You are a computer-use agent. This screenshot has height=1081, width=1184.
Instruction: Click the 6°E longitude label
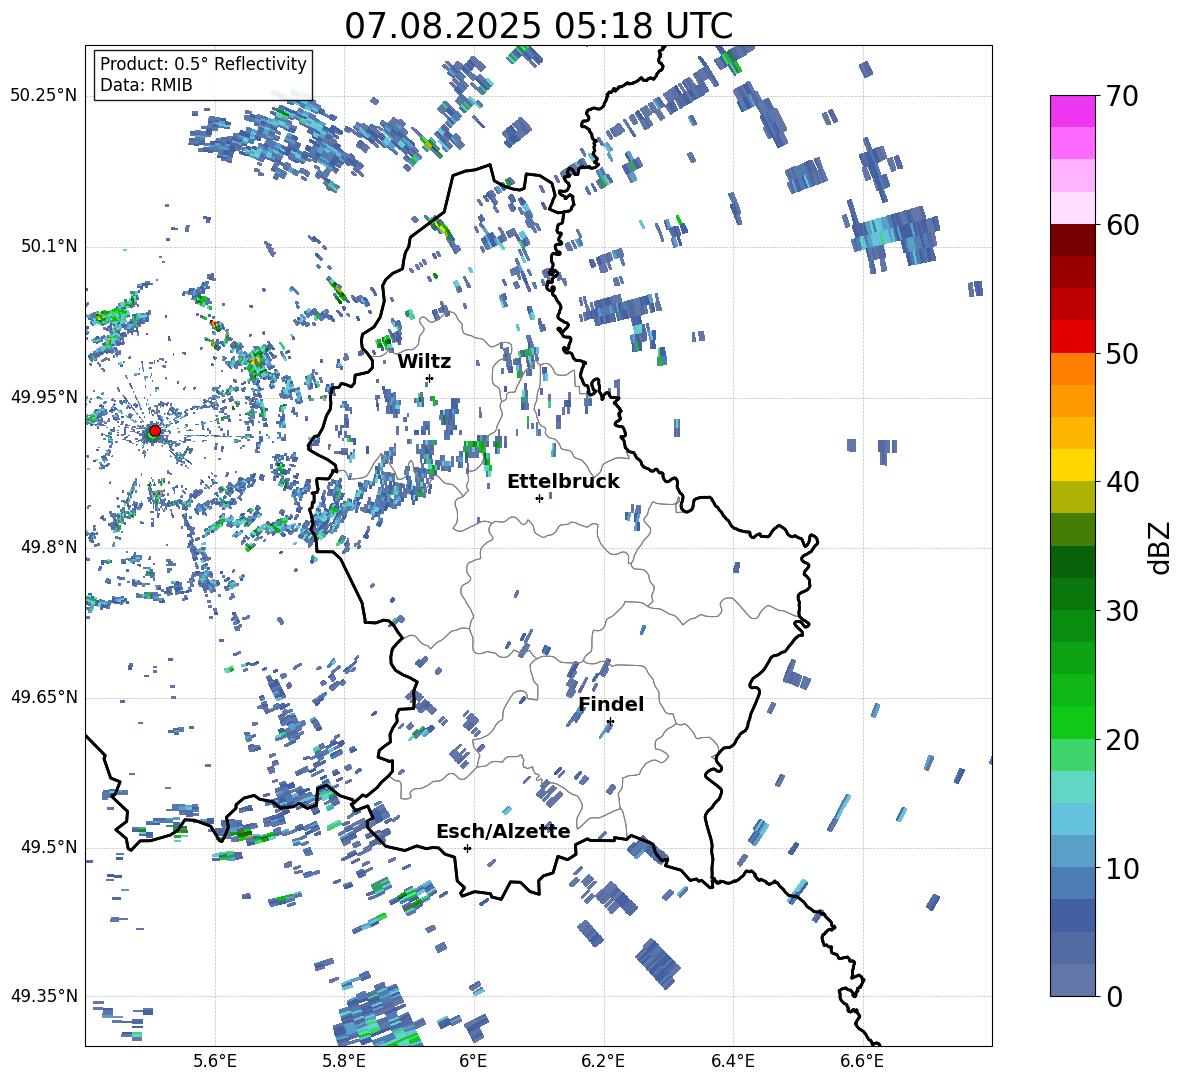pos(473,1061)
